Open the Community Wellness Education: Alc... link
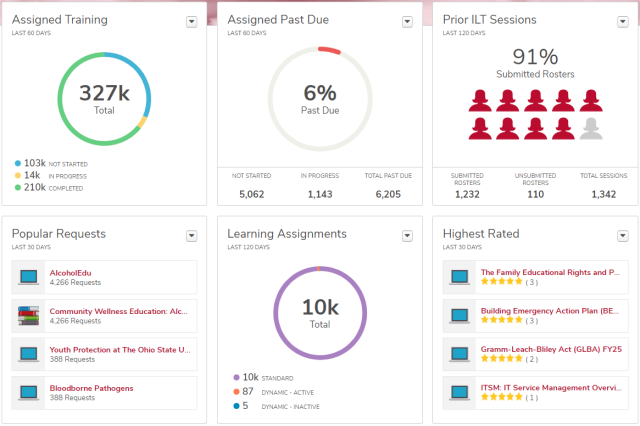Viewport: 640px width, 426px height. point(118,311)
